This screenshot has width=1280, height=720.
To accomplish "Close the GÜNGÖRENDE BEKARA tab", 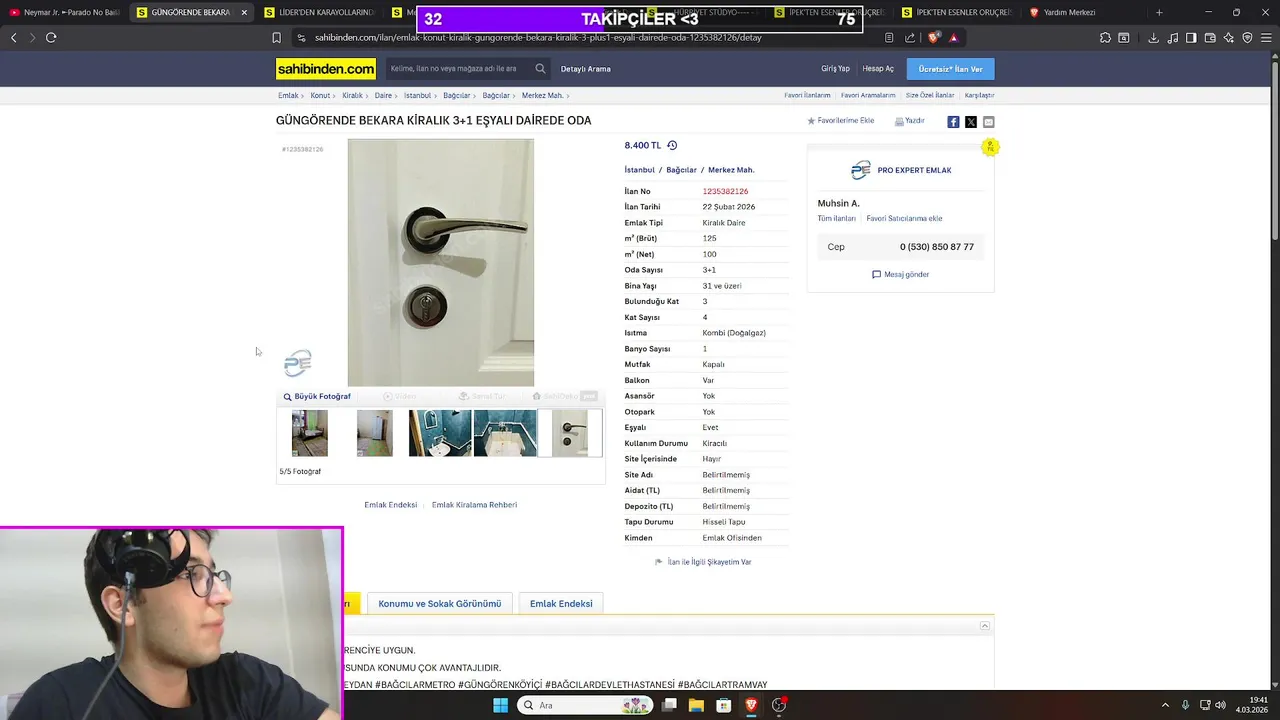I will [x=244, y=12].
